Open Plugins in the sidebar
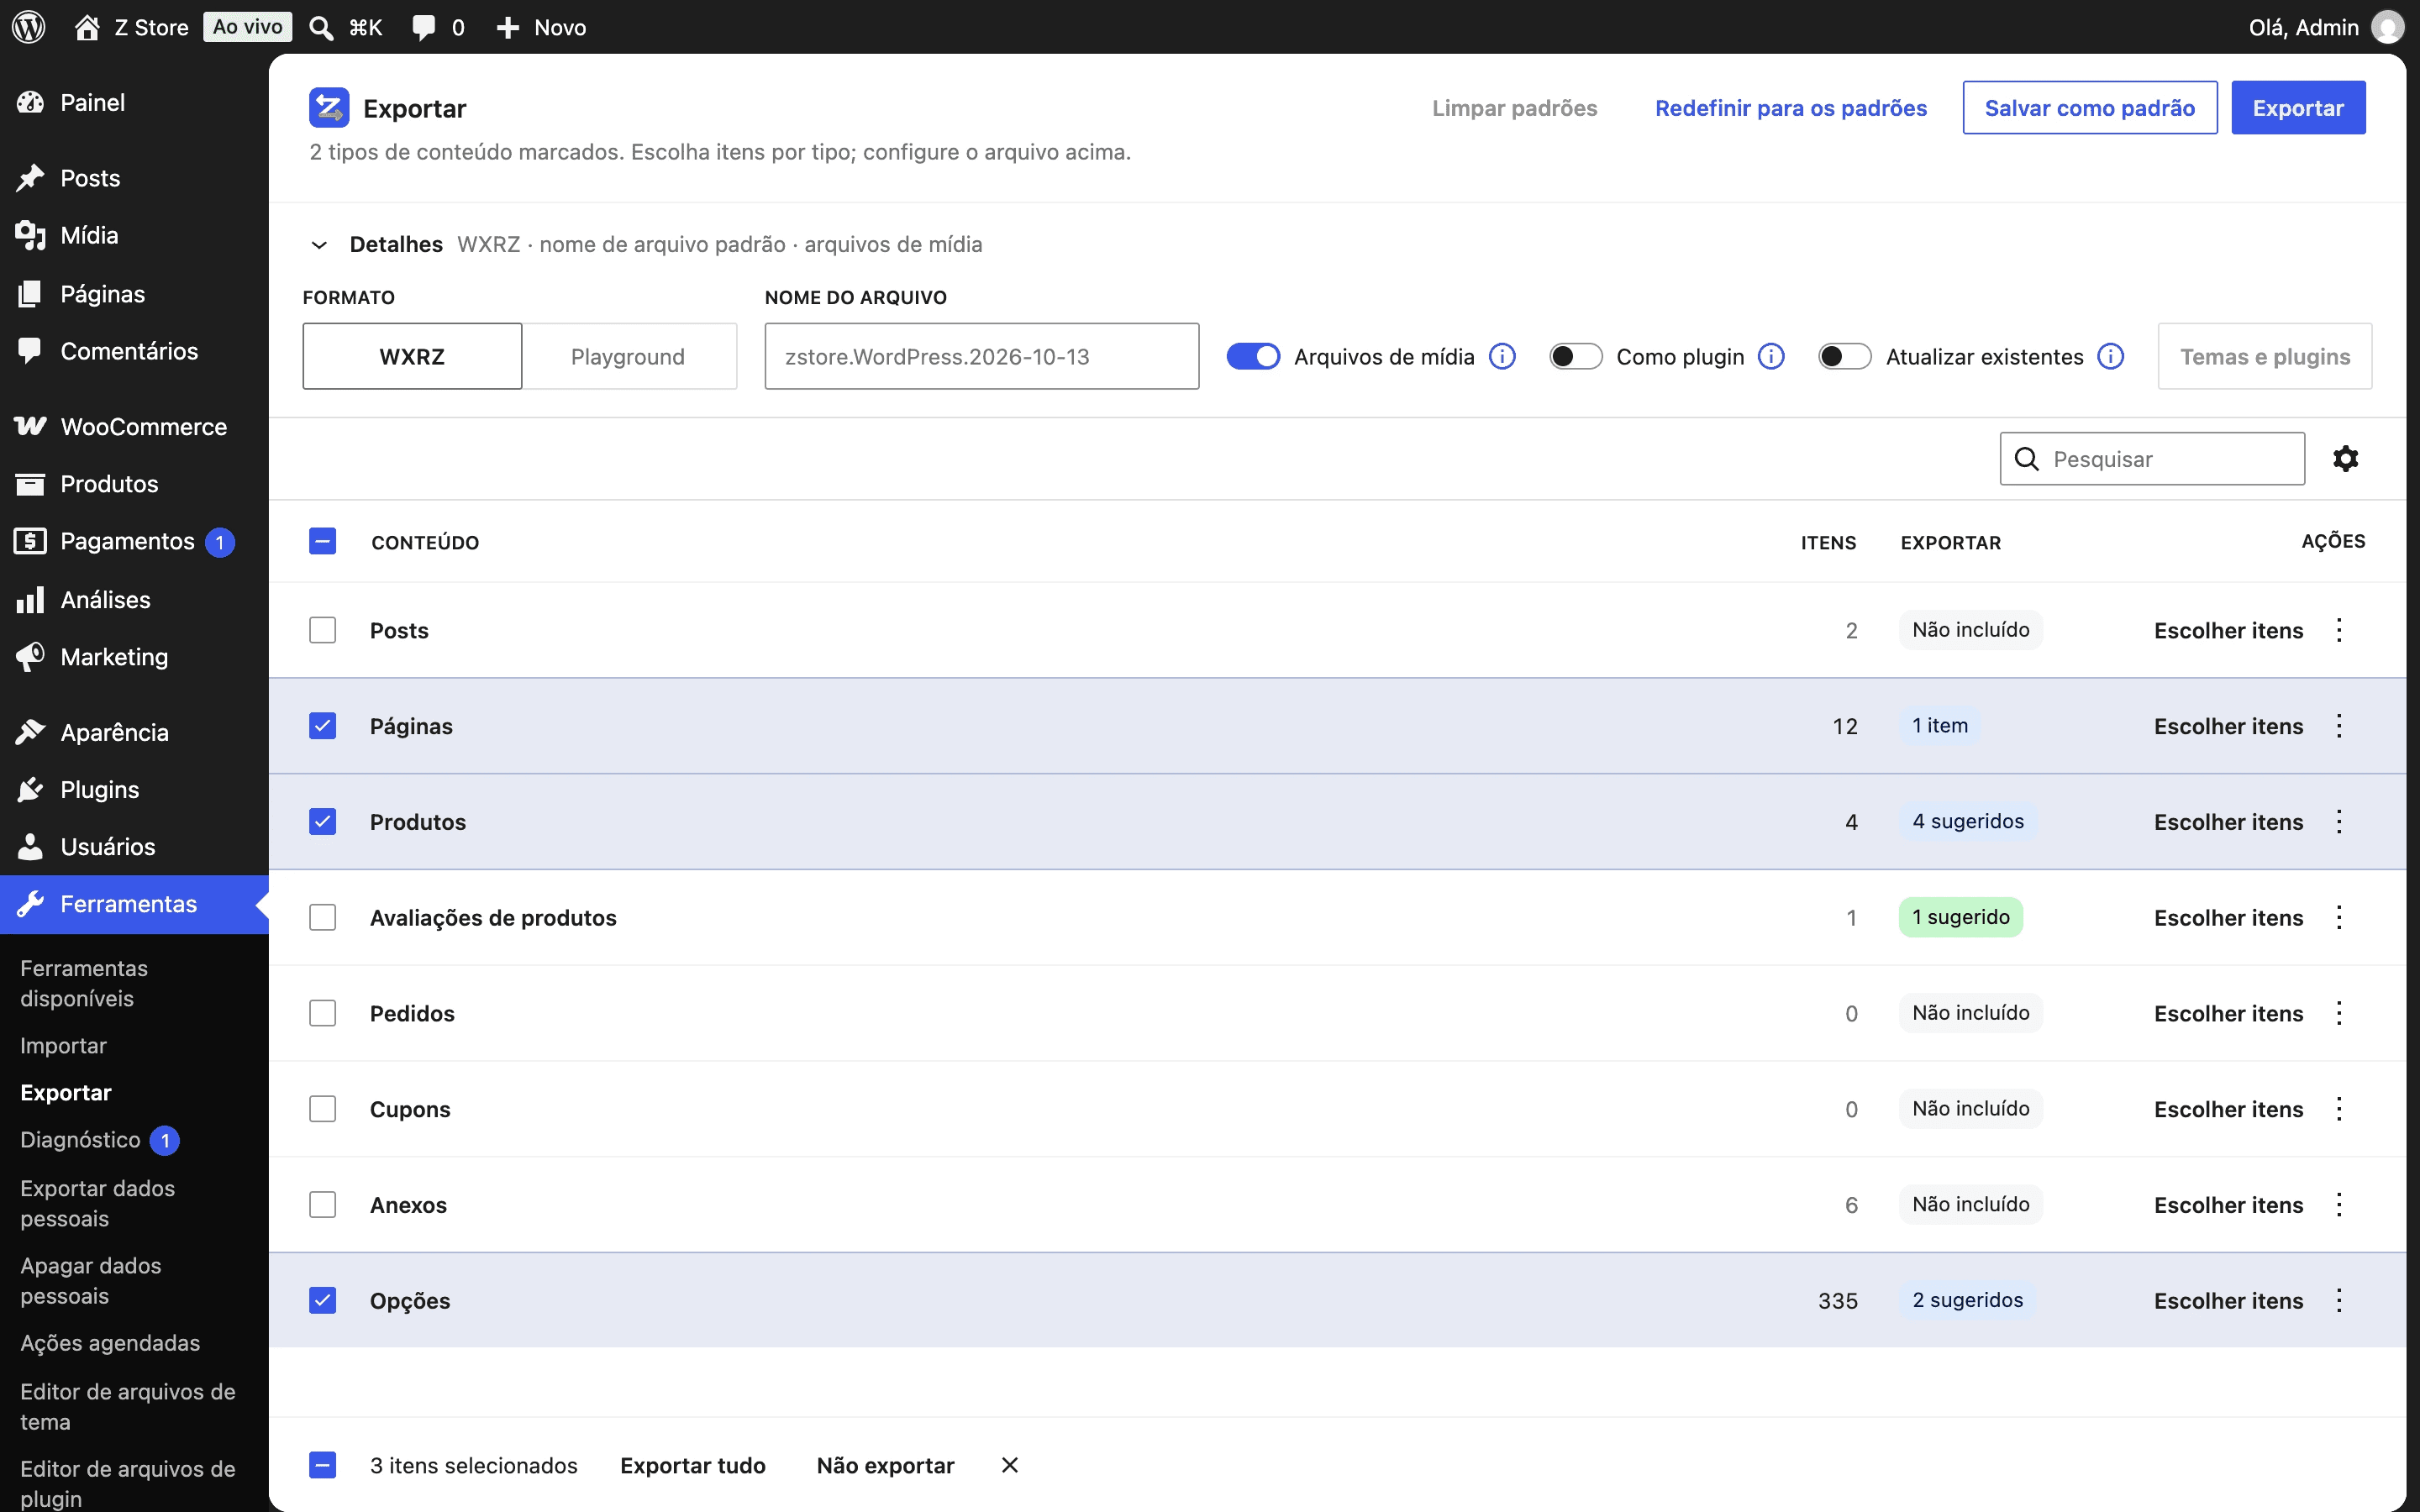This screenshot has width=2420, height=1512. pyautogui.click(x=134, y=789)
